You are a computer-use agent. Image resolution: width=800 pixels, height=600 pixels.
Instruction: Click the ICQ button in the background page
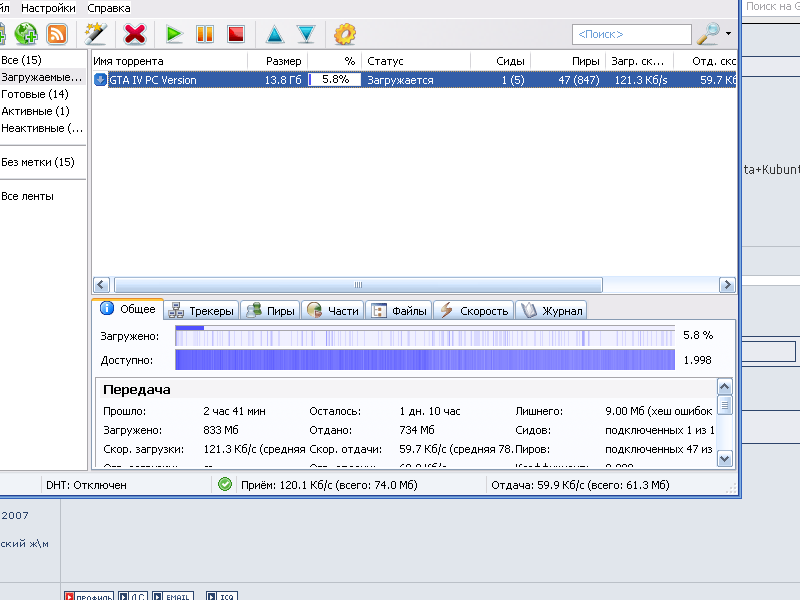221,596
